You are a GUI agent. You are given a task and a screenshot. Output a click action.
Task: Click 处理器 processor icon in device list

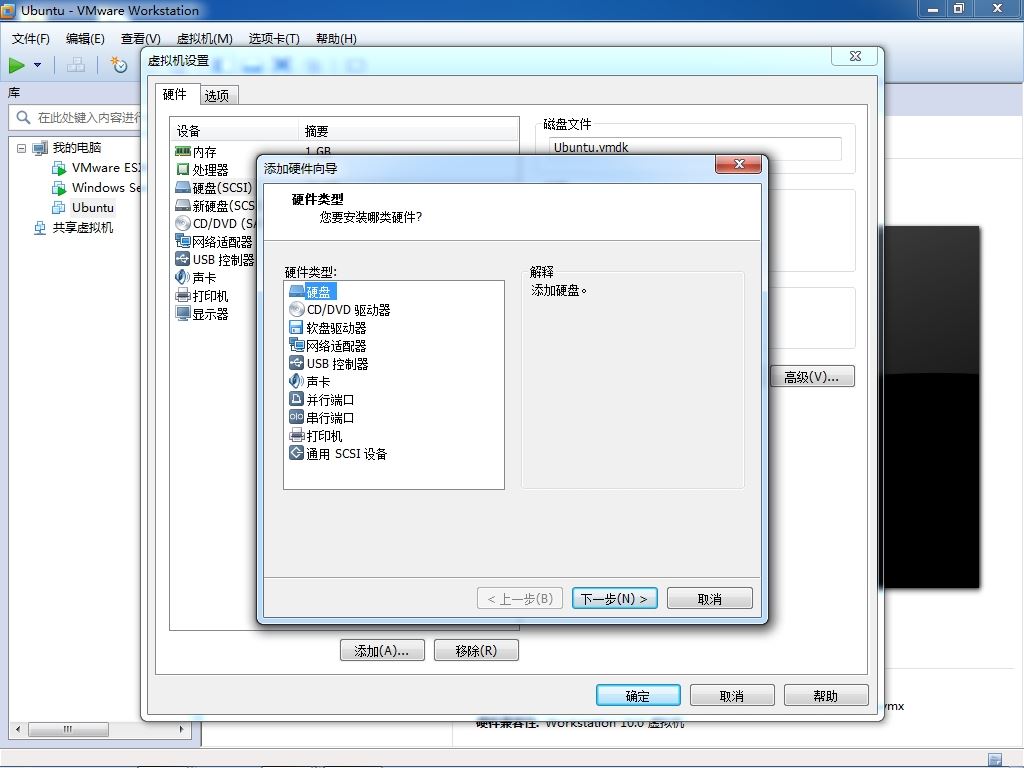tap(183, 170)
